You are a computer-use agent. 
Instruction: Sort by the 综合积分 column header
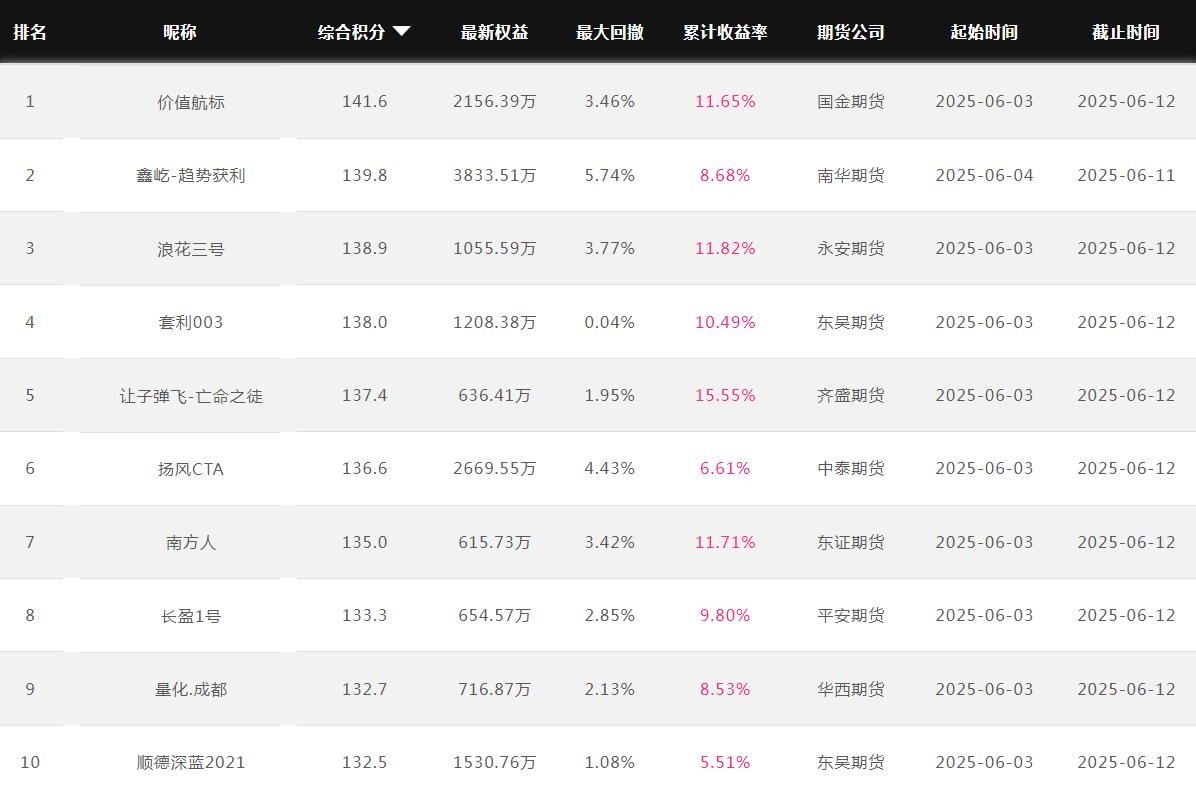352,32
